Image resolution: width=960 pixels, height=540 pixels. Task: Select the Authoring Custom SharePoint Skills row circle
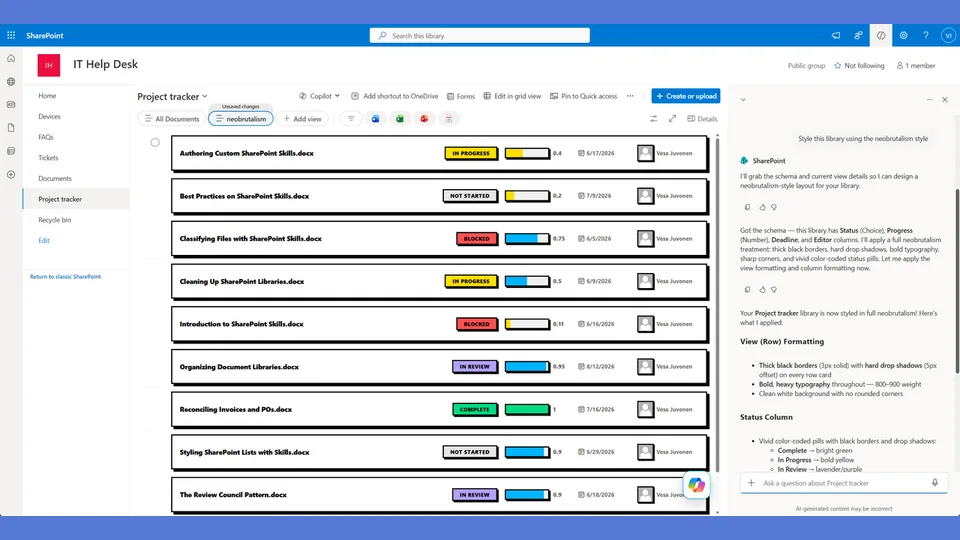[x=155, y=143]
